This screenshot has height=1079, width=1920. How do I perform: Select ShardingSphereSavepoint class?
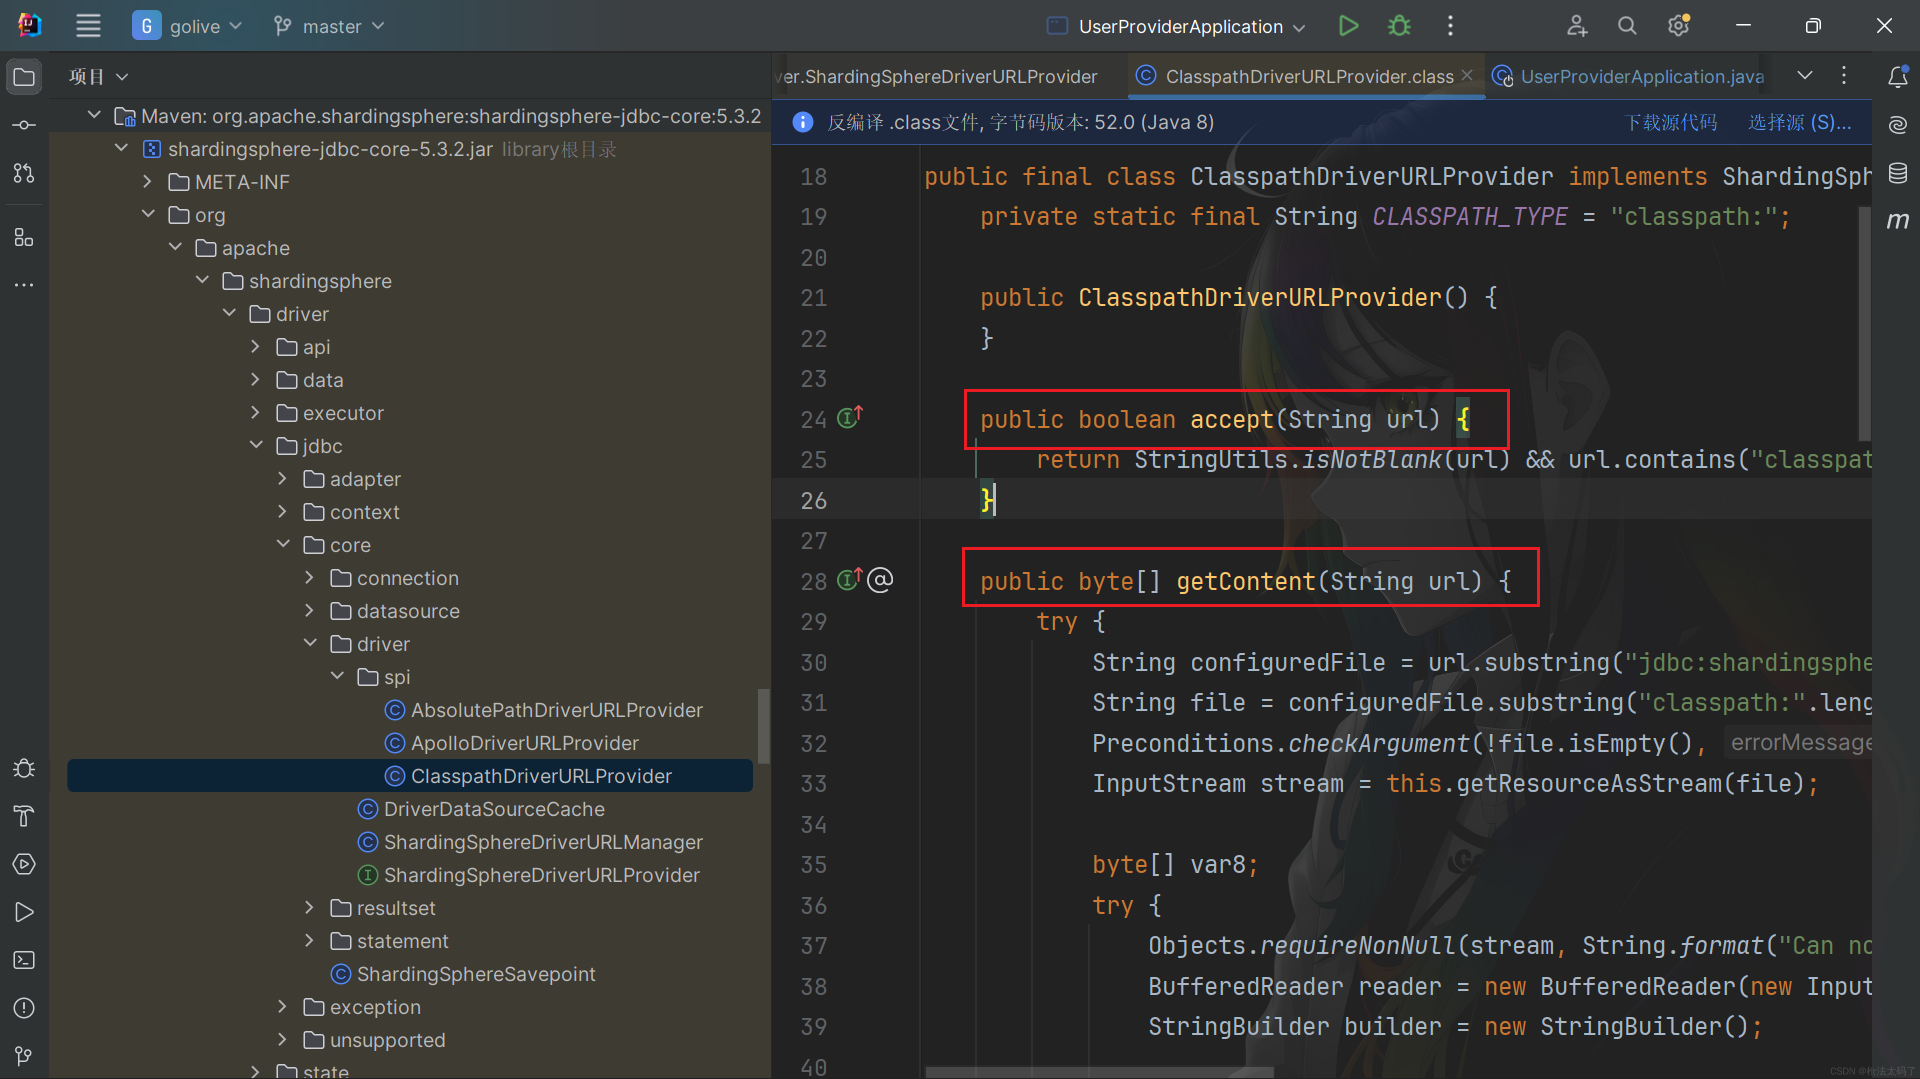click(x=463, y=974)
